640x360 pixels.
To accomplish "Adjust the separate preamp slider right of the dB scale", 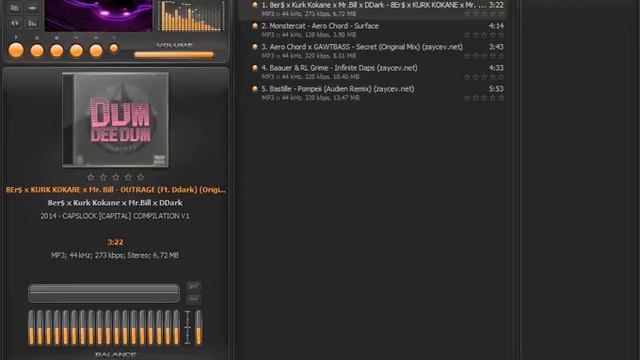I will [198, 328].
